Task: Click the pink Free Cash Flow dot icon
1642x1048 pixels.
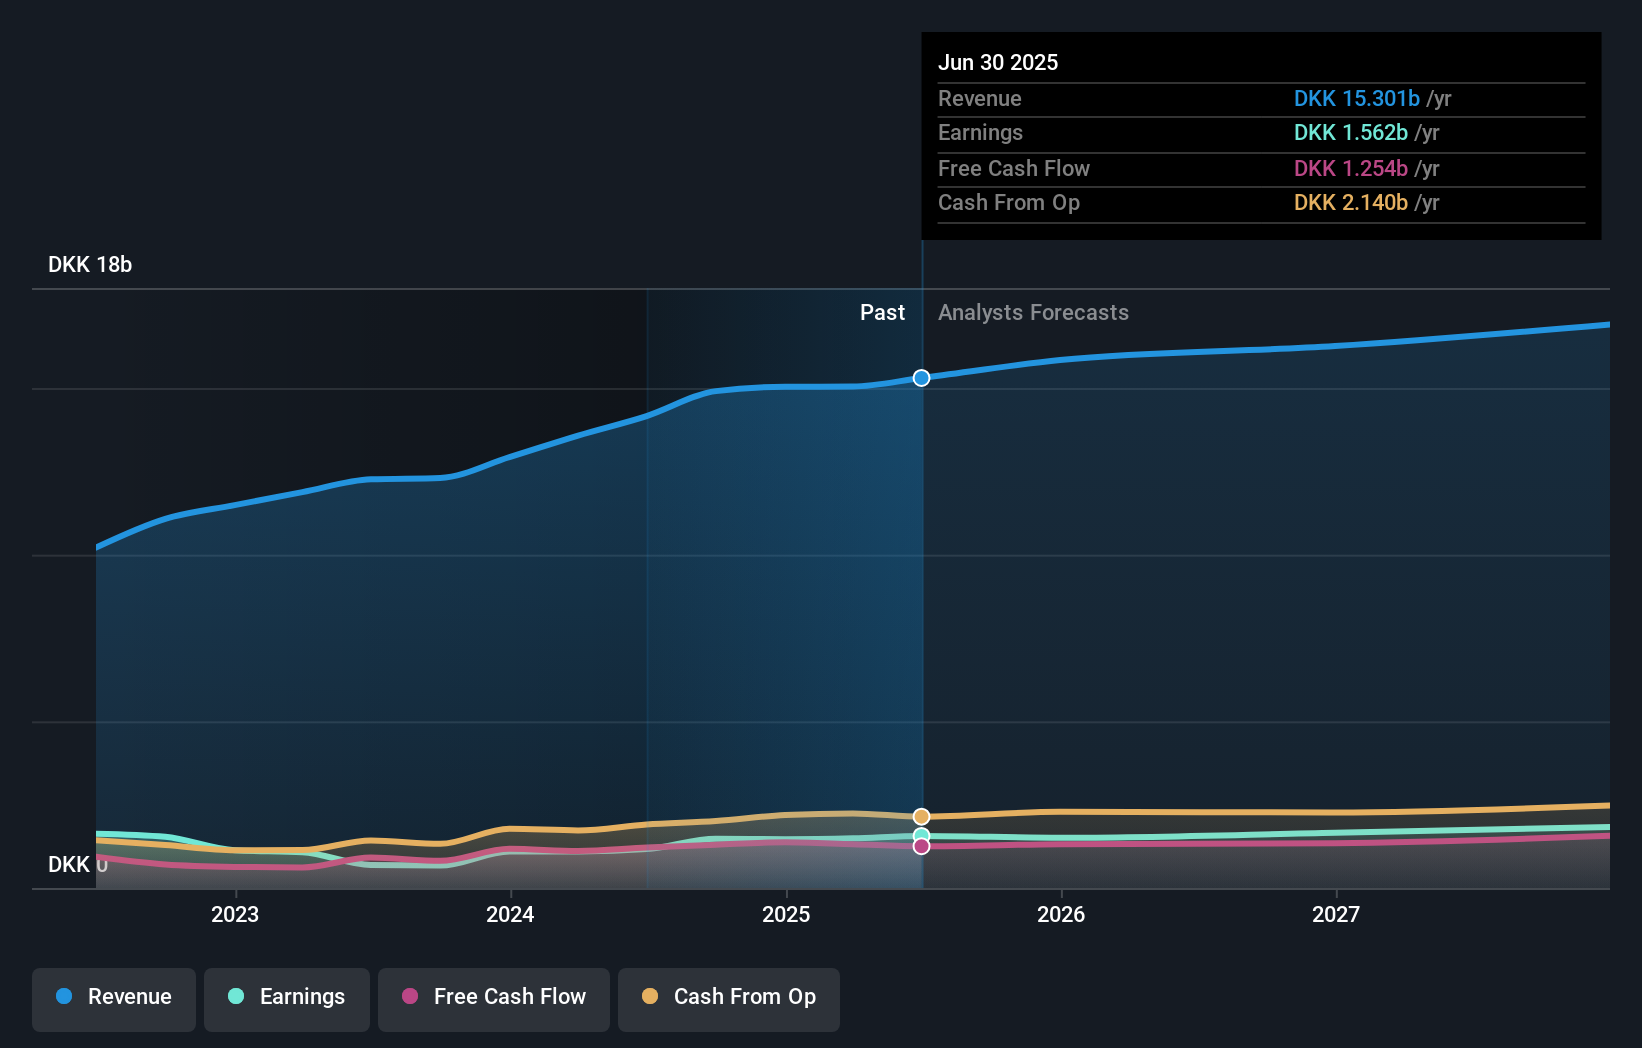Action: pyautogui.click(x=409, y=996)
